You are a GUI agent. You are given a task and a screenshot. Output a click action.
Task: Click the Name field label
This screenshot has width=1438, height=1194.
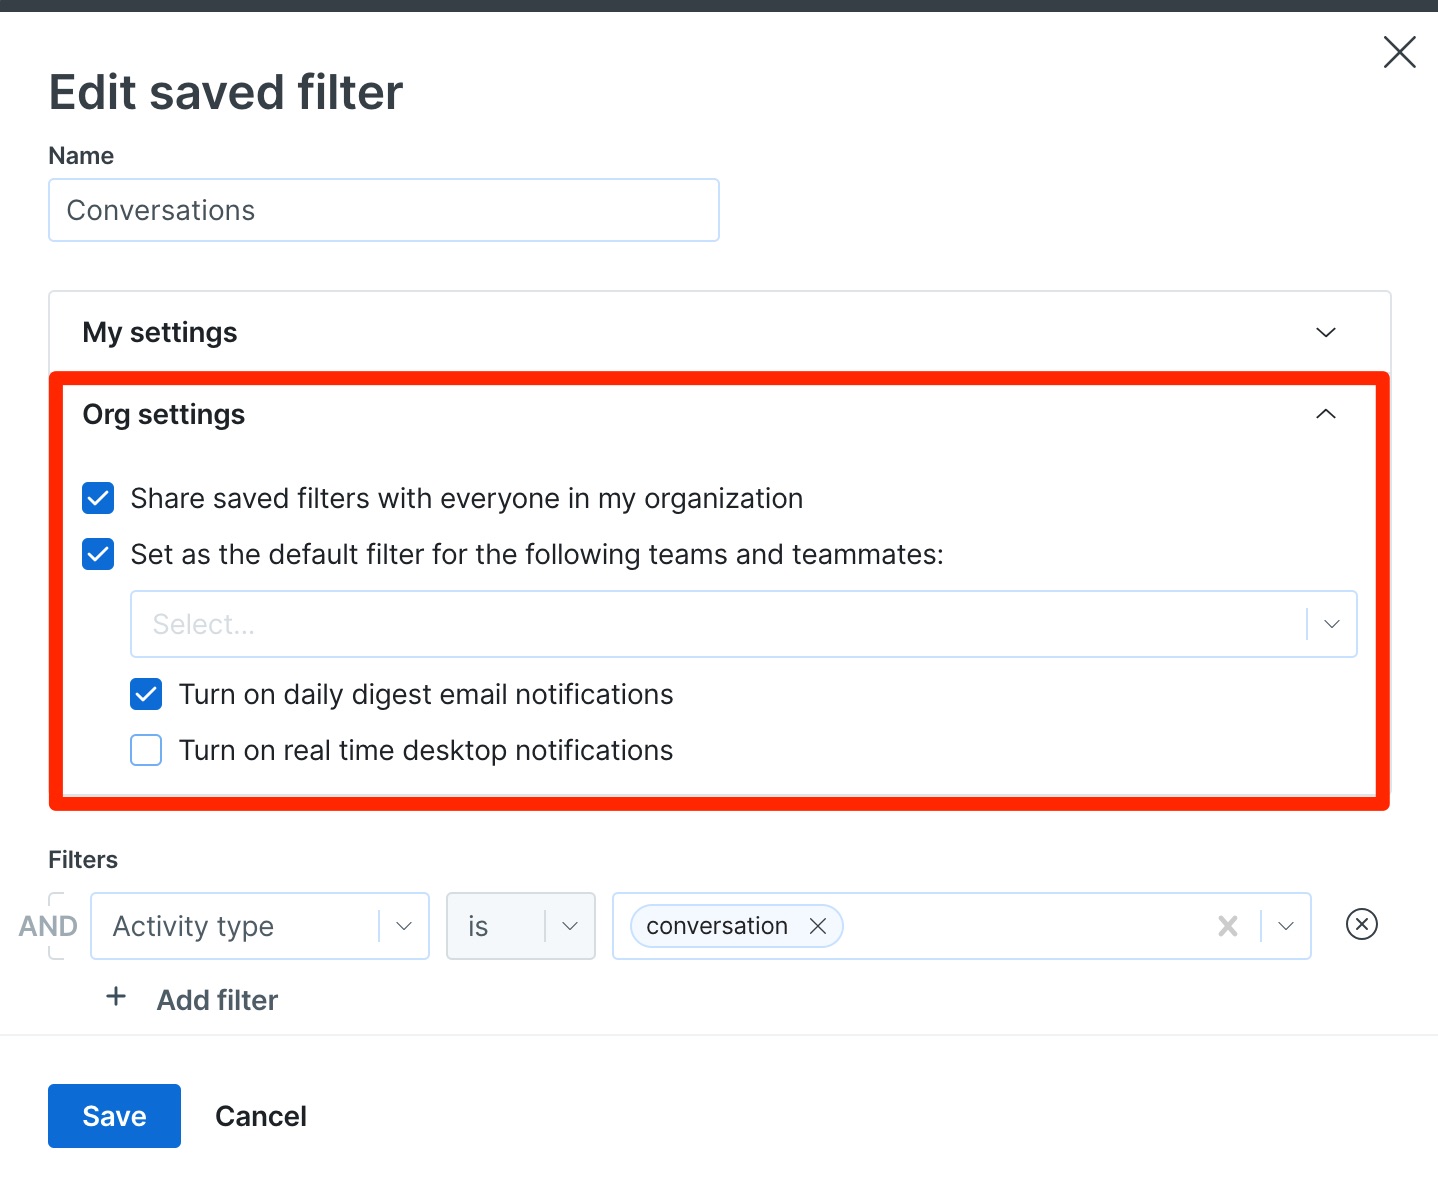(x=81, y=156)
